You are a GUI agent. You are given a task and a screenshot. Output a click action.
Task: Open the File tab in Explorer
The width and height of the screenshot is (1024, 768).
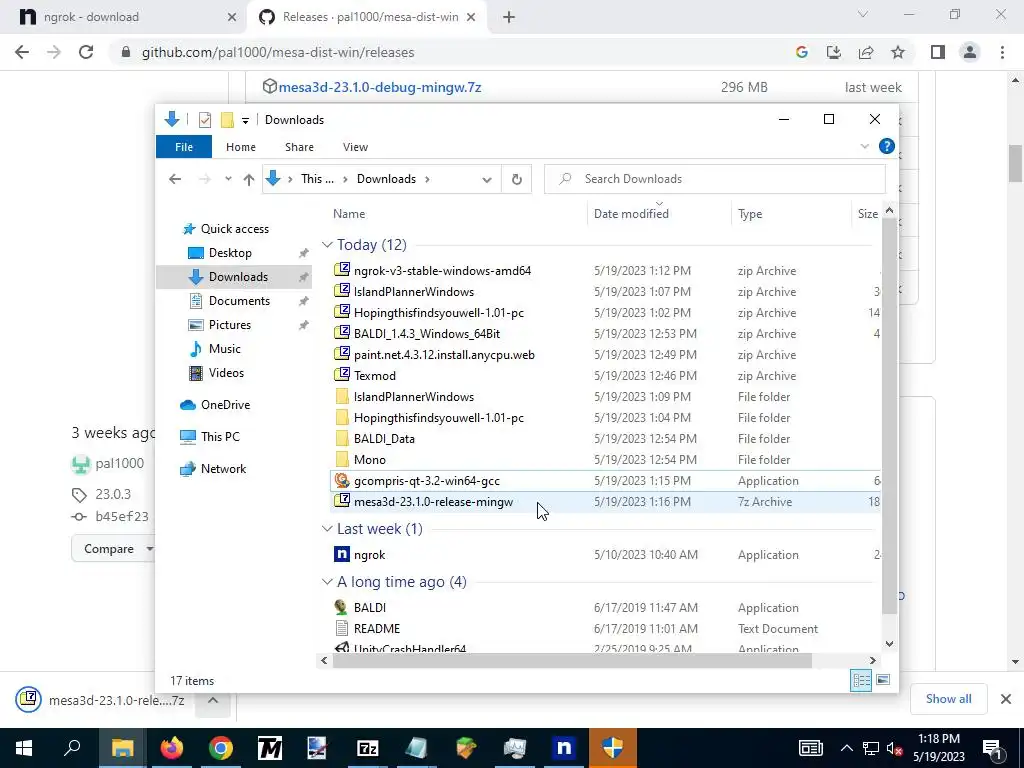(184, 147)
